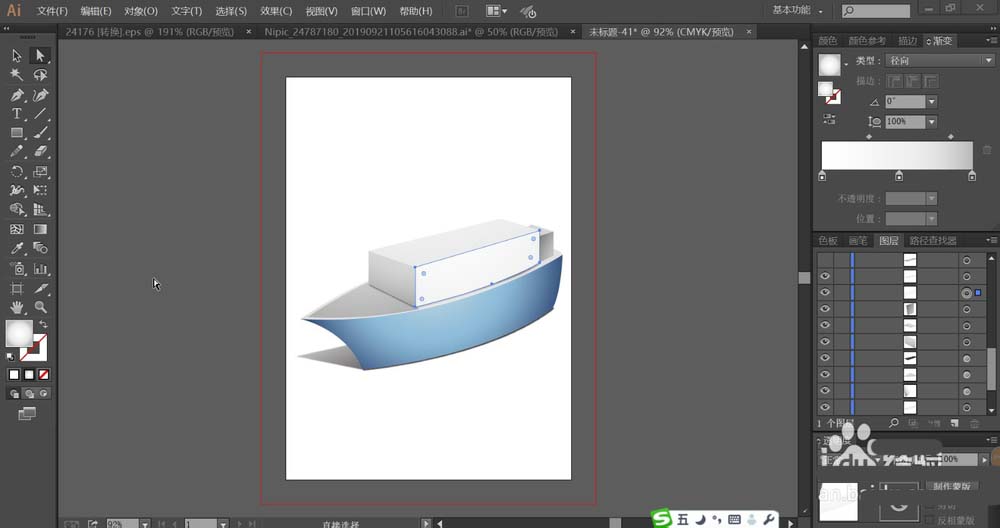The width and height of the screenshot is (1000, 528).
Task: Select the Artboard tool
Action: tap(17, 288)
